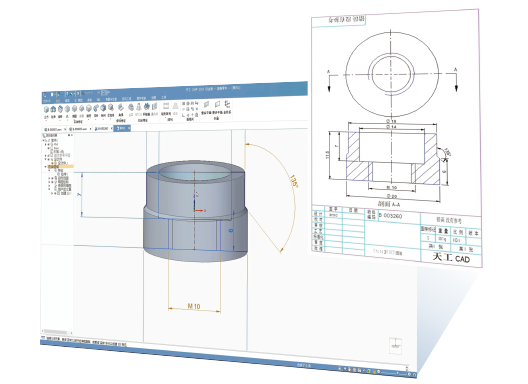Viewport: 528px width, 384px height.
Task: Click the leftmost 3D feature icon in the ribbon
Action: point(46,109)
